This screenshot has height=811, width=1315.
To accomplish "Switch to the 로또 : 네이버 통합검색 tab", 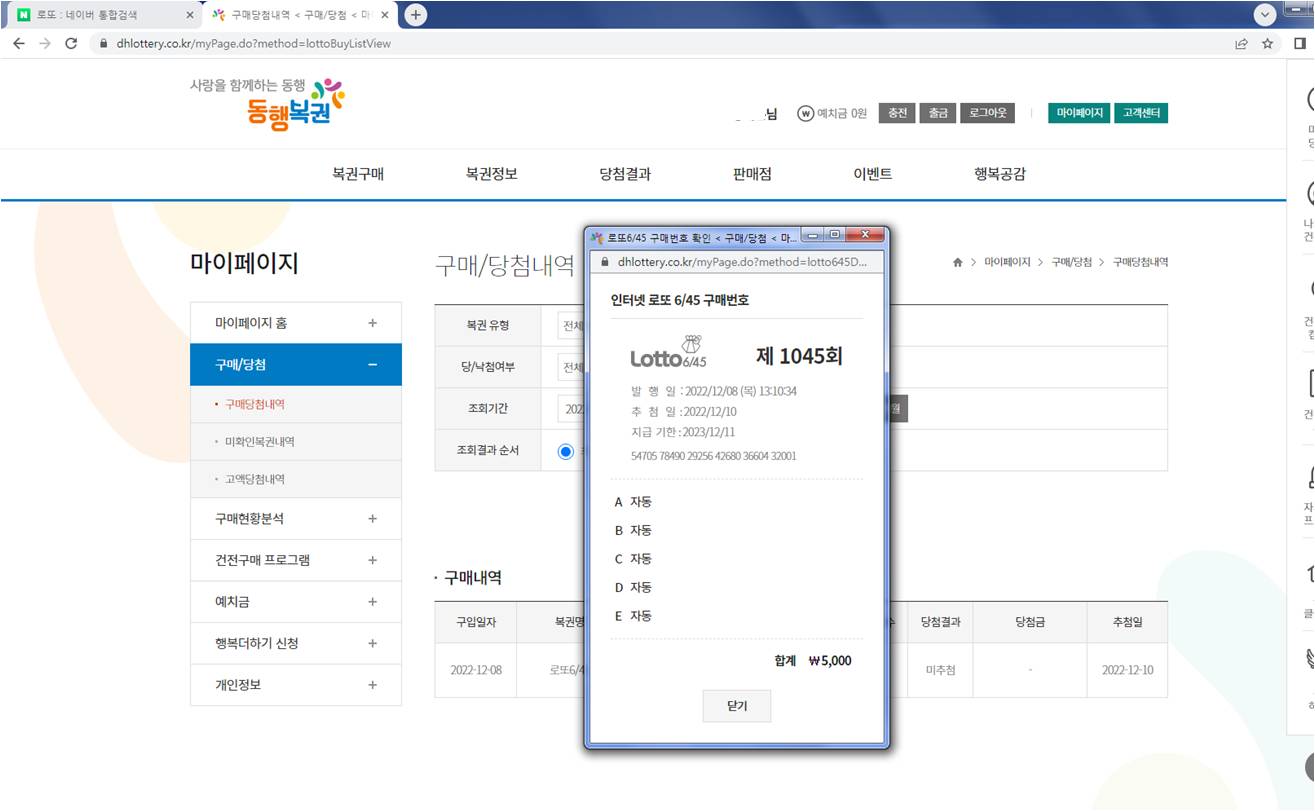I will pos(98,15).
